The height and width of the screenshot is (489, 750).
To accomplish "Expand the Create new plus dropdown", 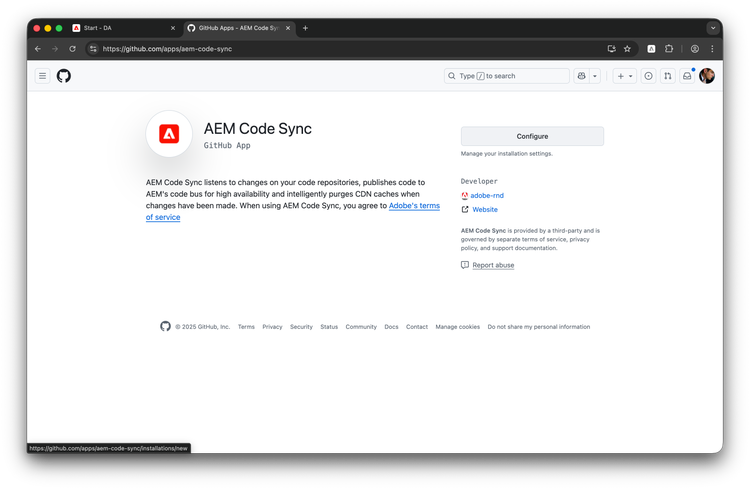I will pos(624,76).
